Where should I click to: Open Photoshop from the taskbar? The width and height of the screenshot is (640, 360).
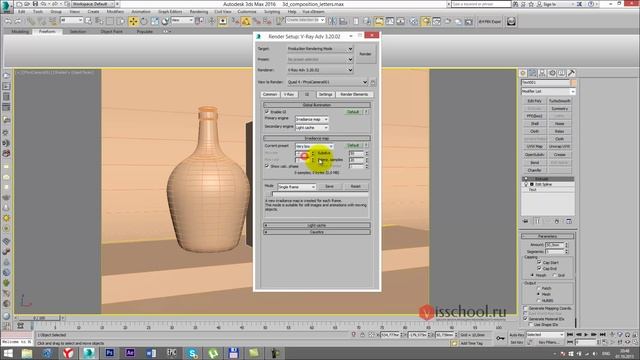109,353
